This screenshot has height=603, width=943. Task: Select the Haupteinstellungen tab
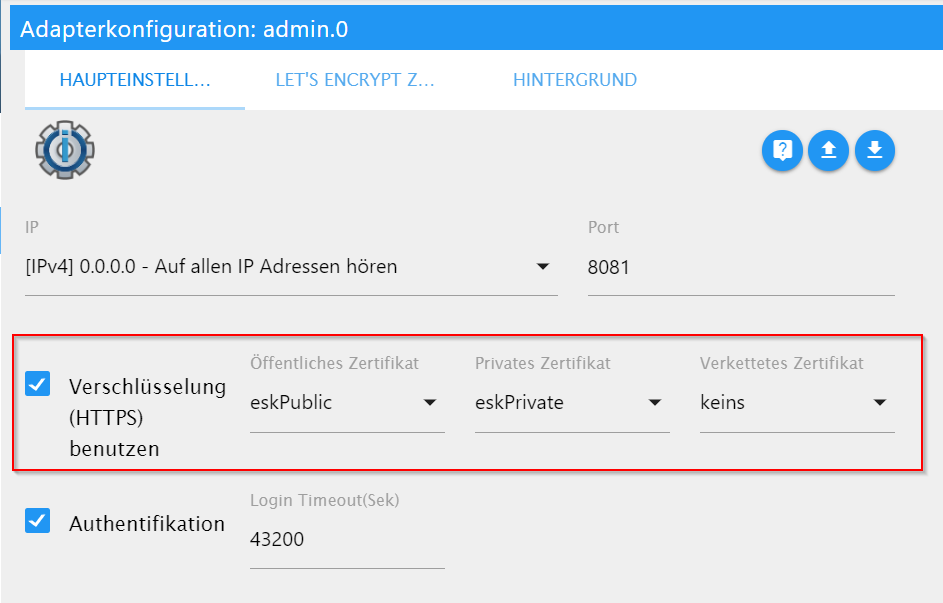click(x=135, y=80)
